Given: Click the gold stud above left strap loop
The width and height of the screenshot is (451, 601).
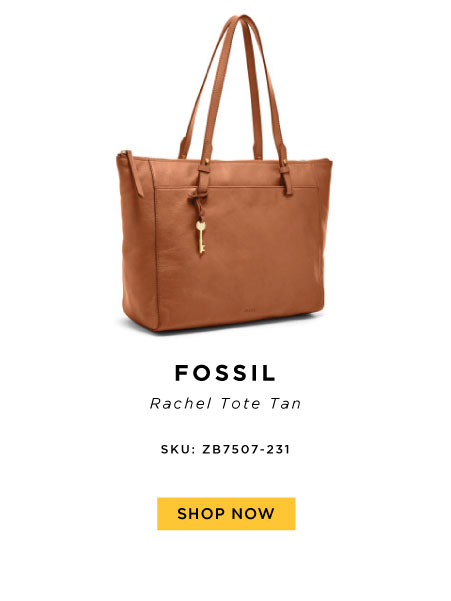Looking at the screenshot, I should pos(207,161).
